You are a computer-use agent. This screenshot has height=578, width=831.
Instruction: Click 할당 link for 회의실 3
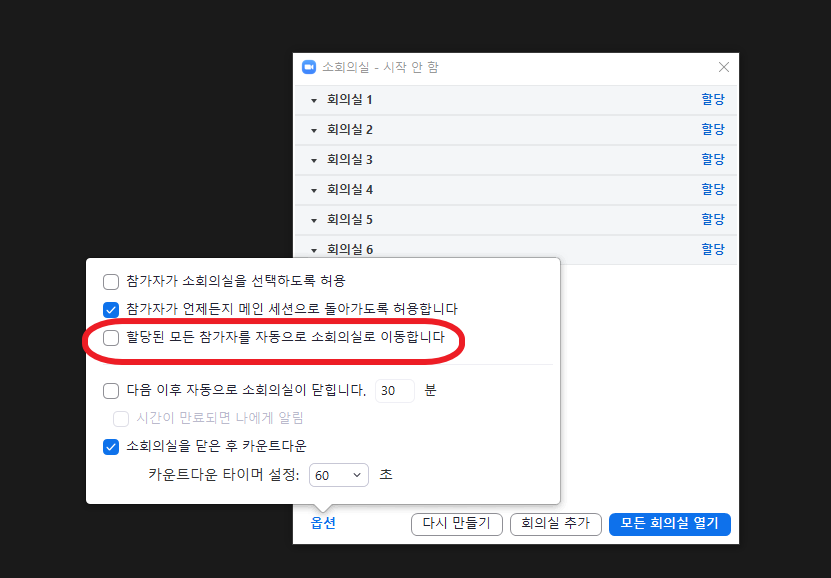(713, 159)
